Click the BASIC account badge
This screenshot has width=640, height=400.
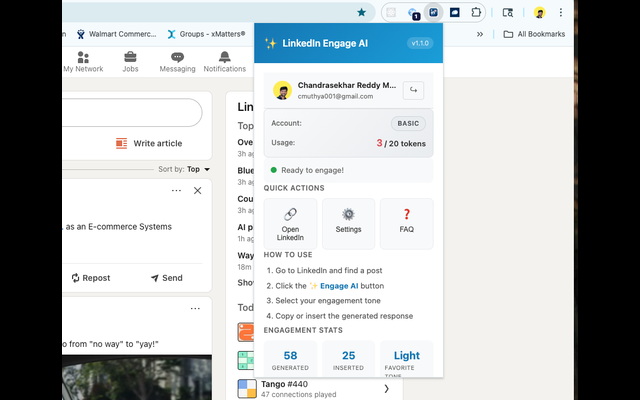[408, 123]
